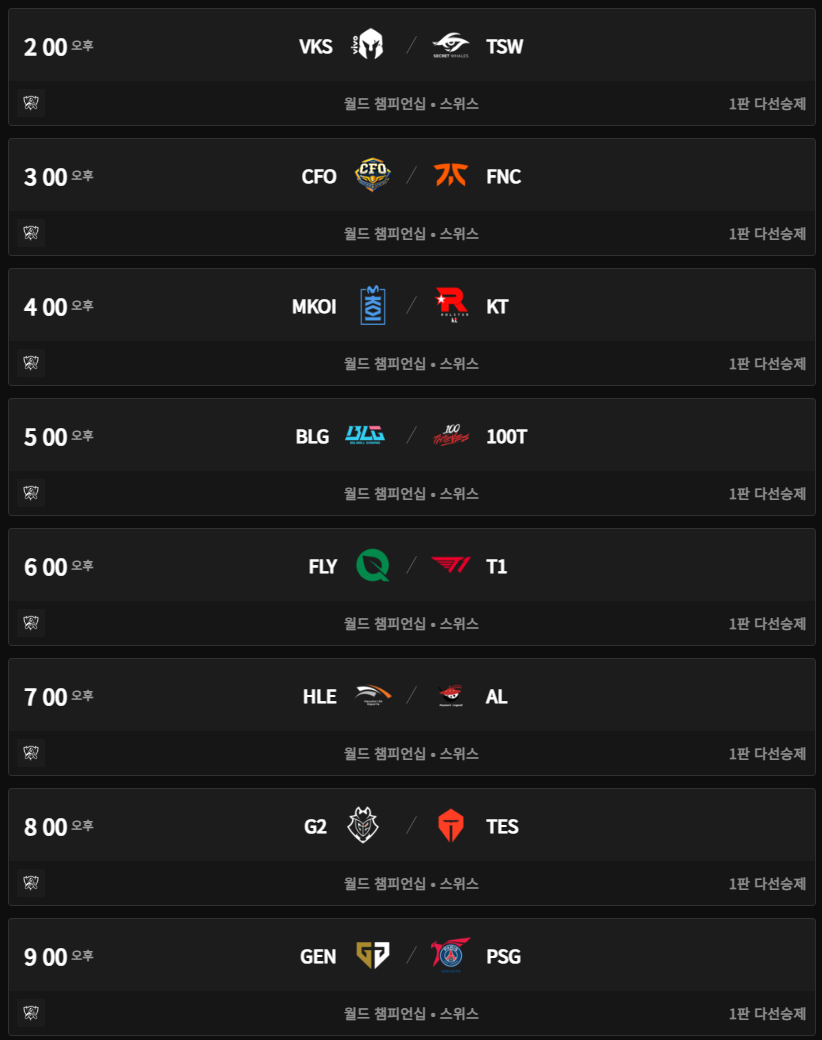
Task: Open the blue MKOI team logo
Action: click(x=373, y=306)
